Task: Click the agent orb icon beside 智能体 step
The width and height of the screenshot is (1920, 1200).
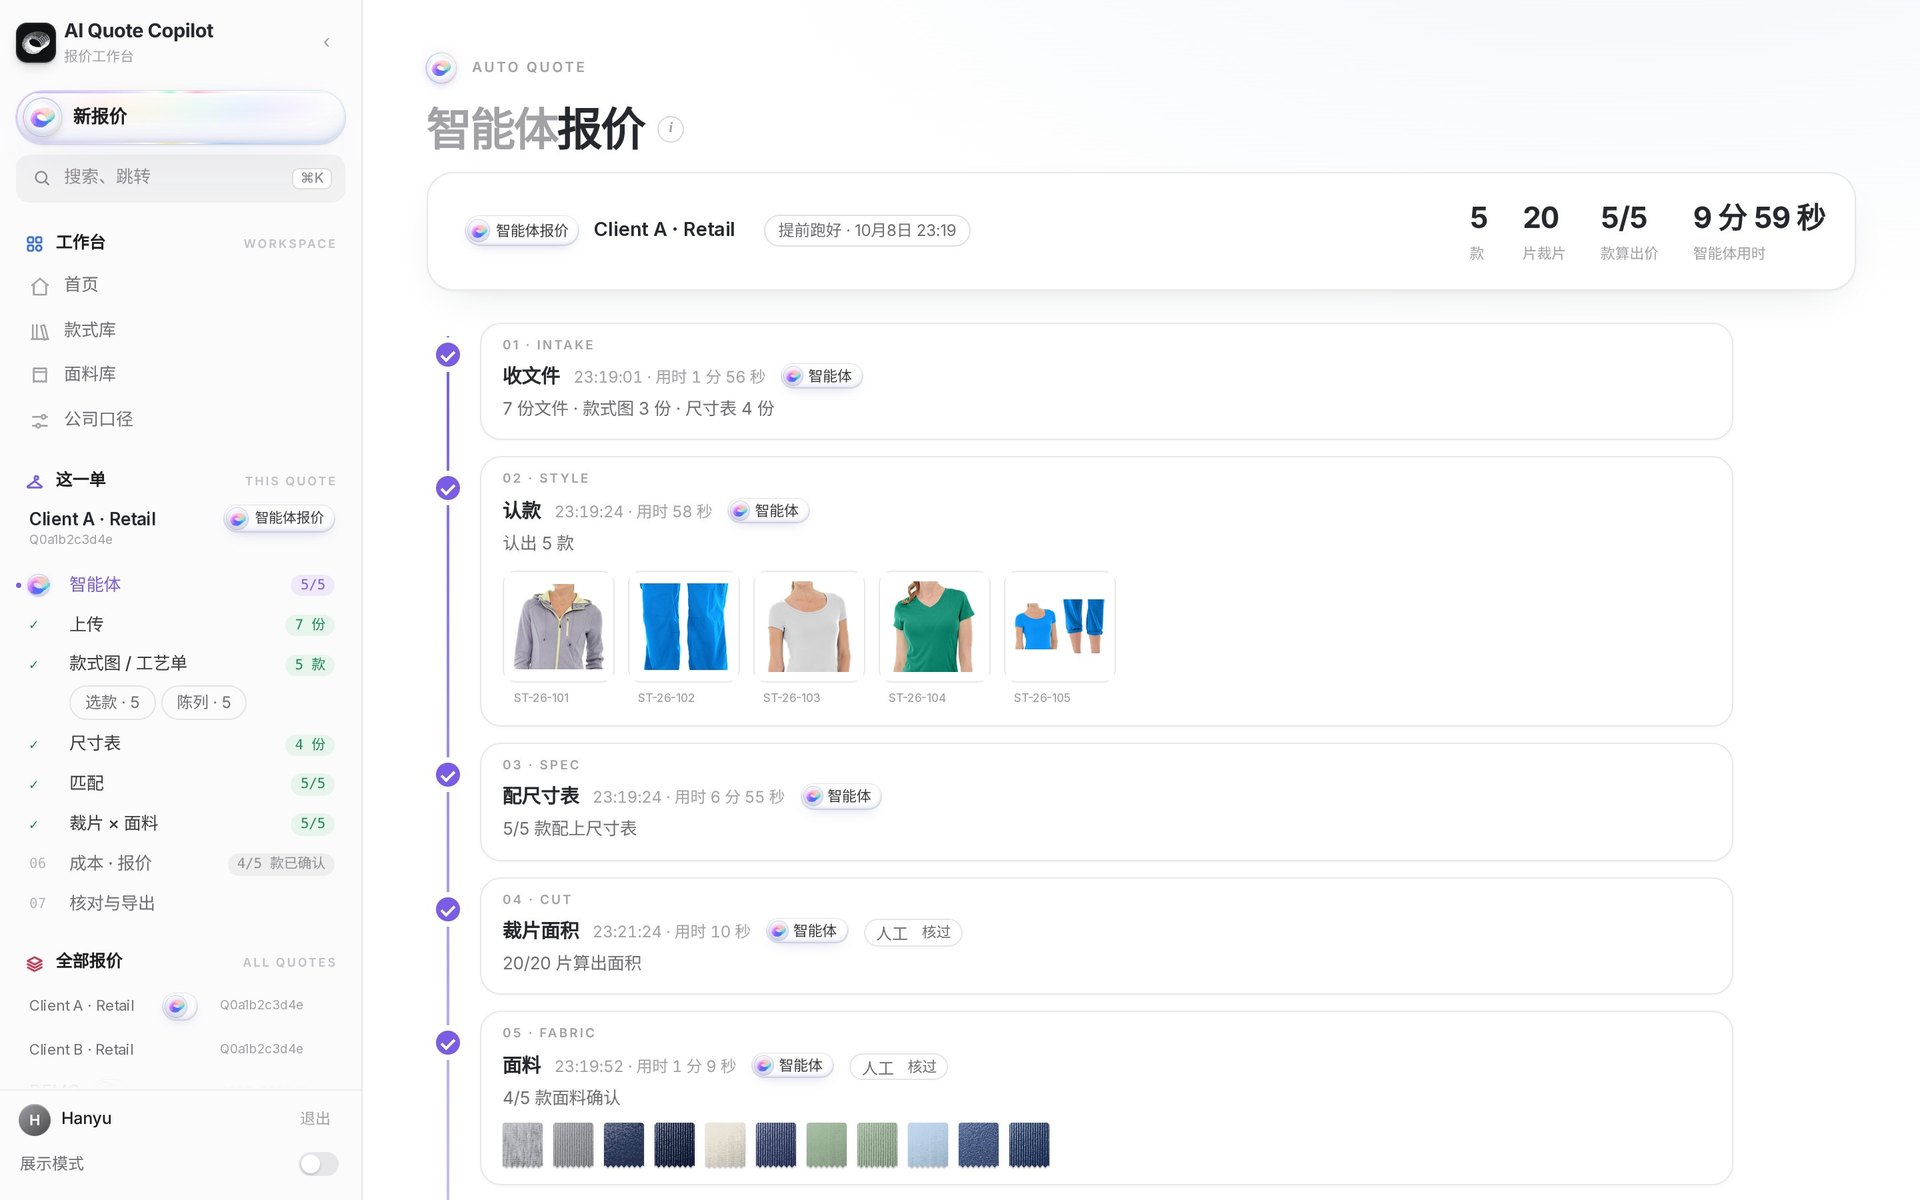Action: pos(39,585)
